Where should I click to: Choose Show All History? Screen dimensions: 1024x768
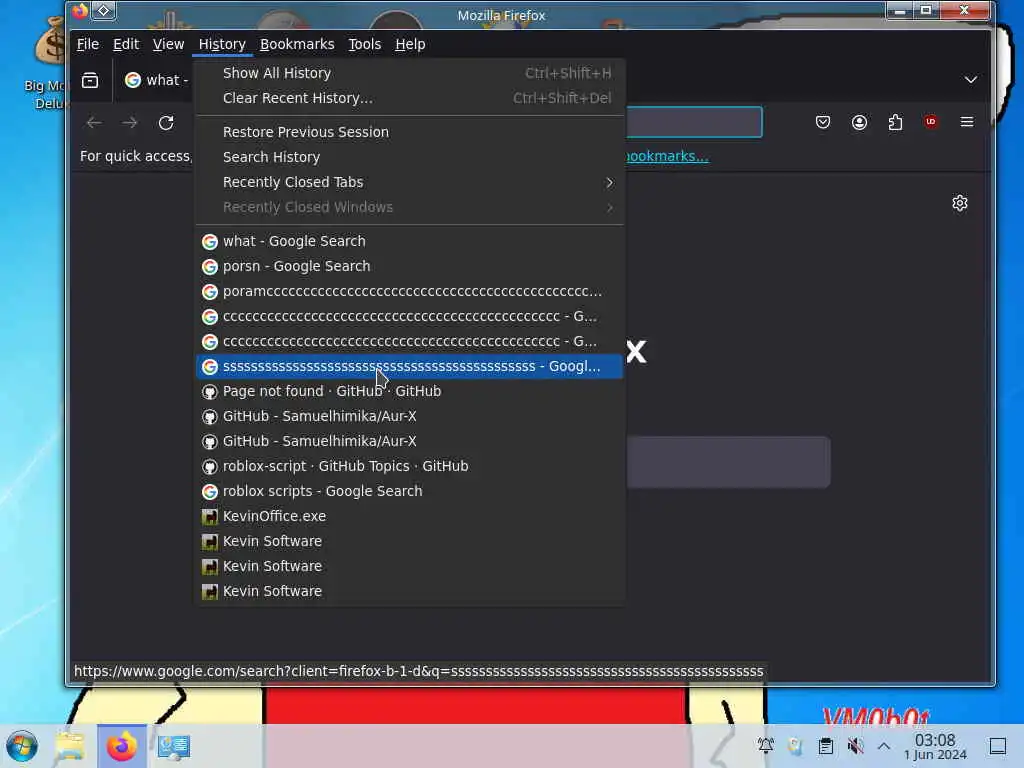click(409, 73)
